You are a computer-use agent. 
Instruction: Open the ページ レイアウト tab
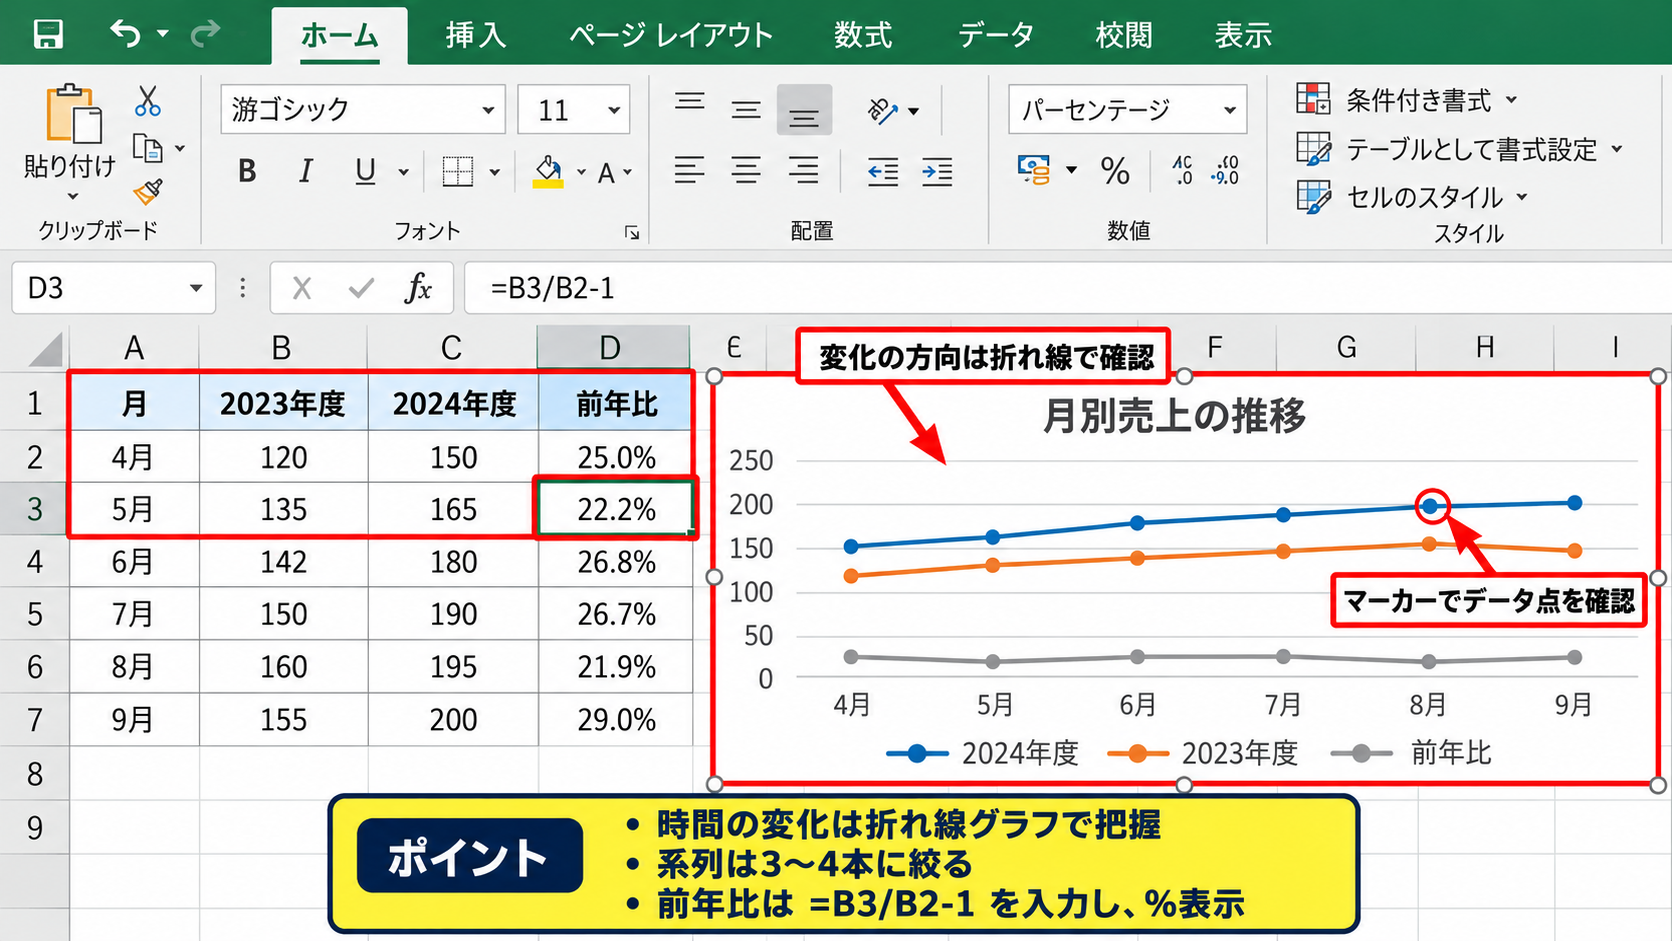[671, 36]
